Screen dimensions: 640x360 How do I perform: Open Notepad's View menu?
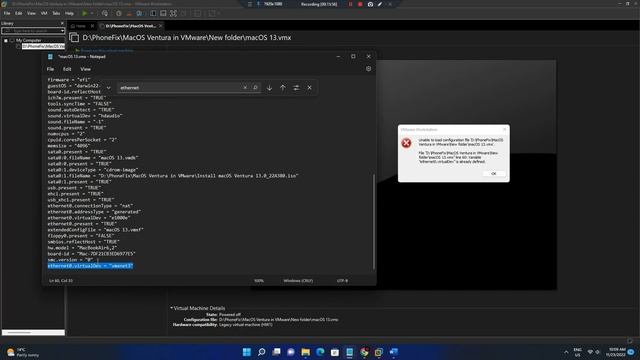click(85, 69)
